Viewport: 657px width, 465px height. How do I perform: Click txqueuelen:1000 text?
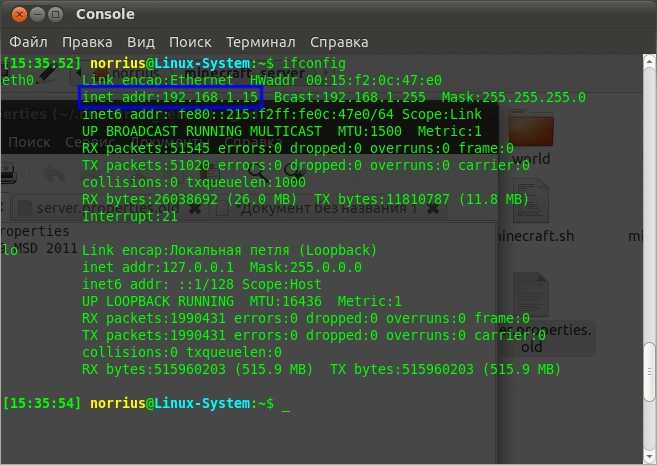(246, 182)
